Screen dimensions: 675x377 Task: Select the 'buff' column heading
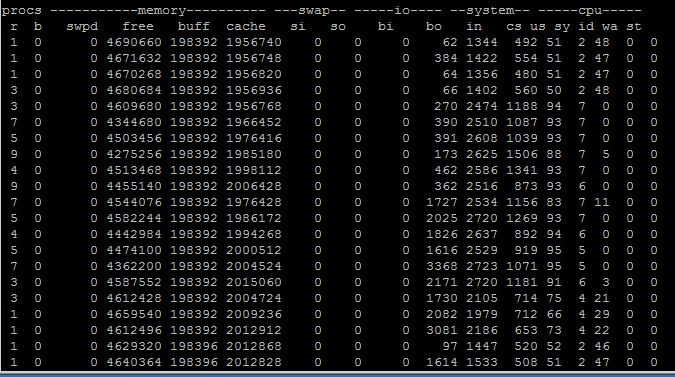click(x=194, y=26)
